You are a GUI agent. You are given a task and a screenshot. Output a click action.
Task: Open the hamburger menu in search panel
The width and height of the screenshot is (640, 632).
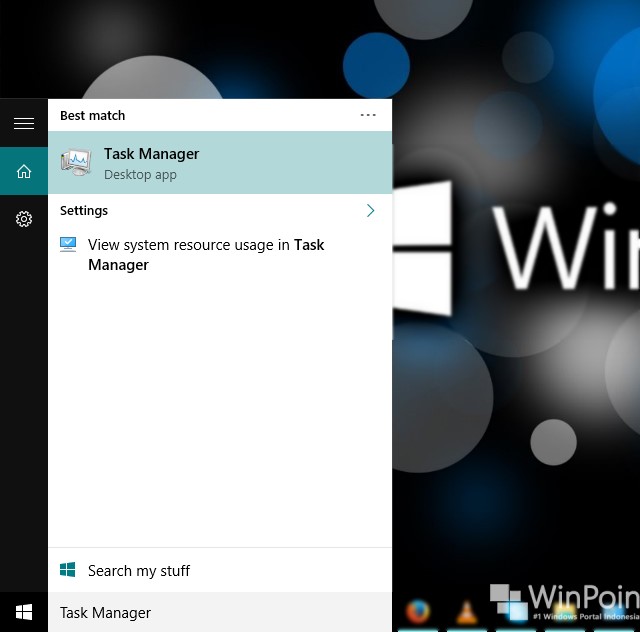(24, 123)
